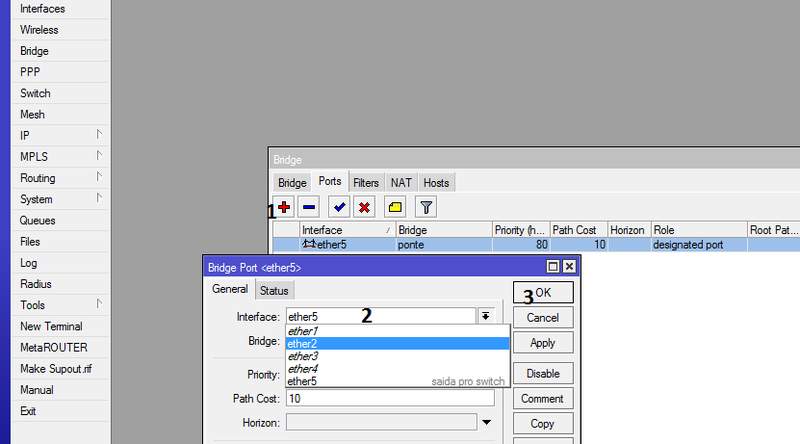Sort by Interface column header
The height and width of the screenshot is (444, 800).
click(x=347, y=230)
